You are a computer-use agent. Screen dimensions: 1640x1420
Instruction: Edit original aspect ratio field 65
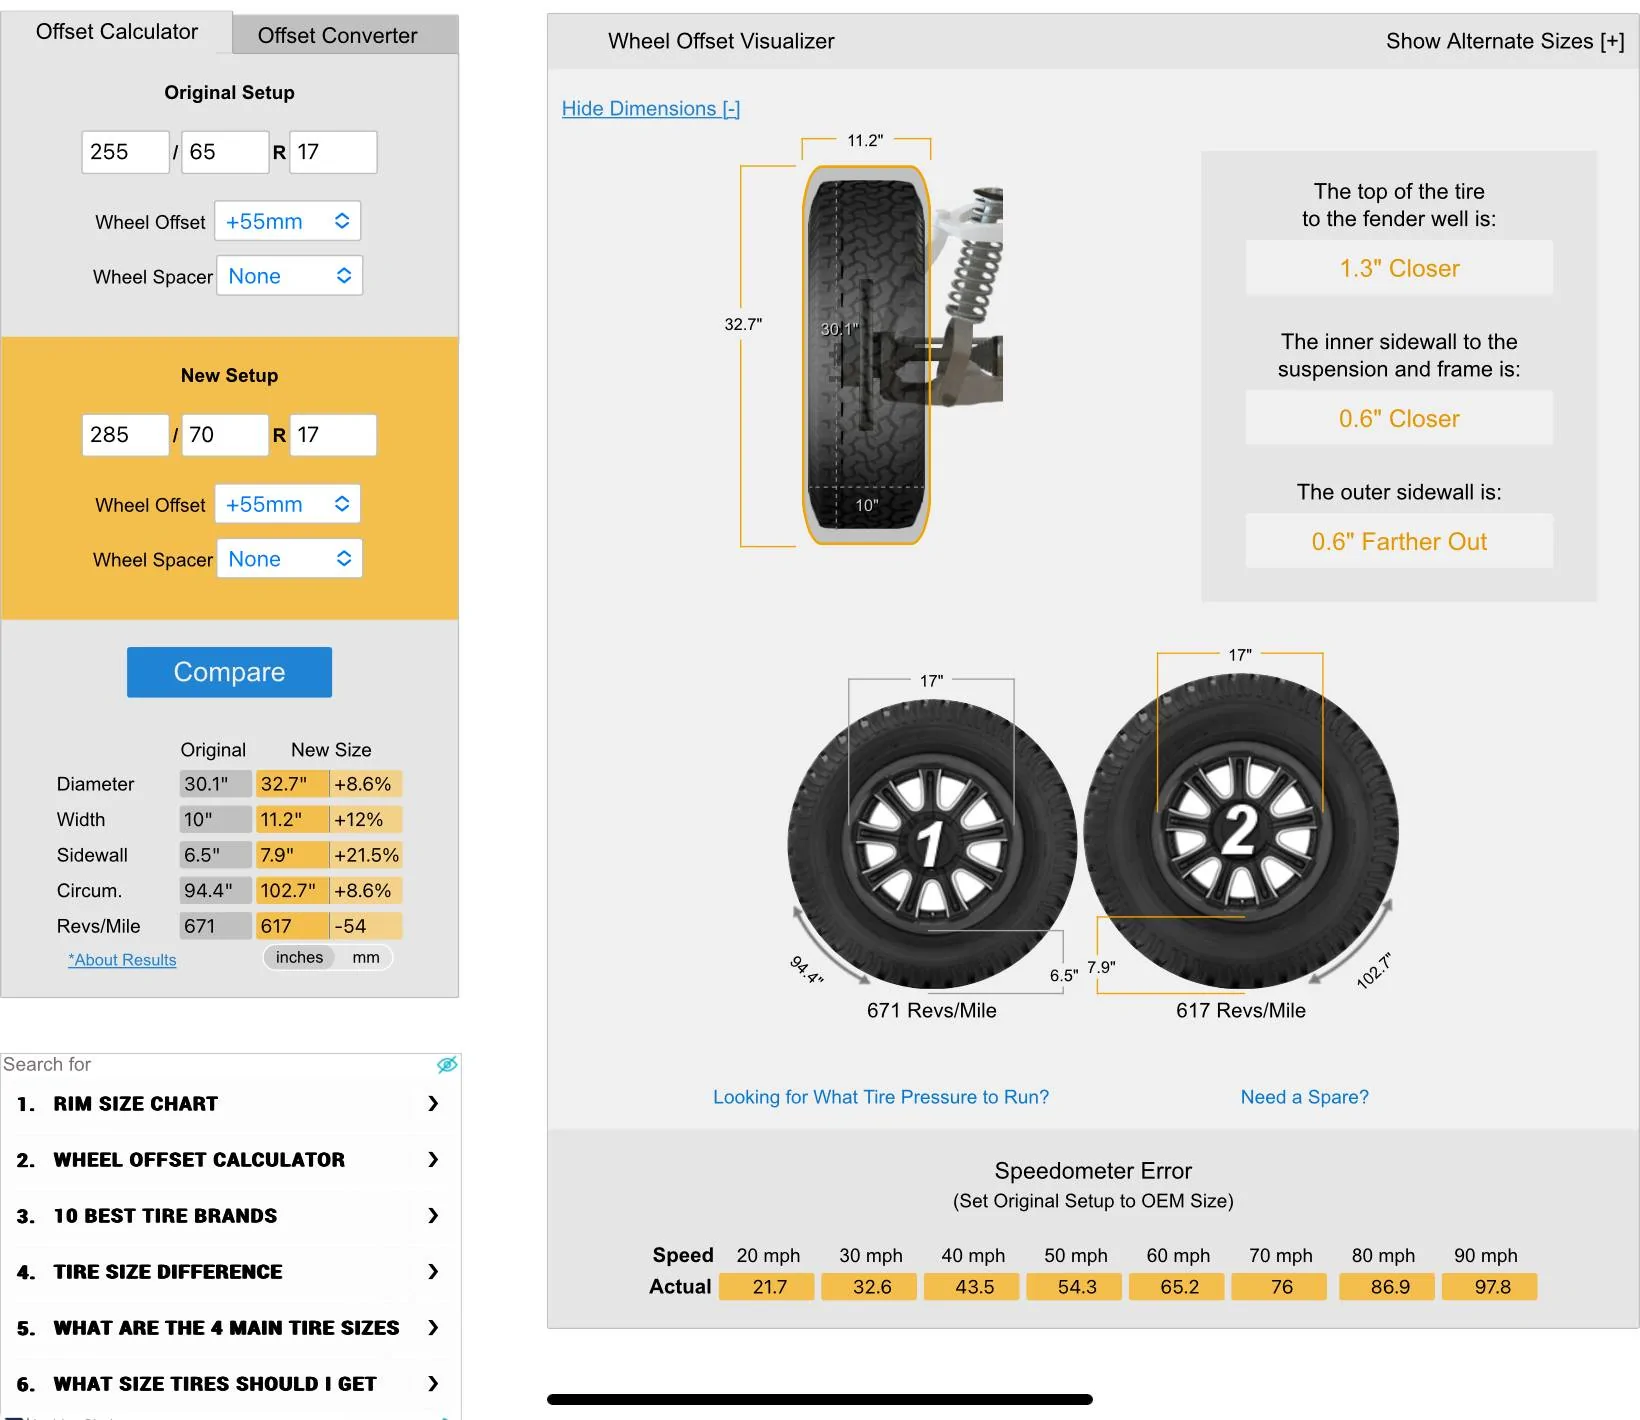(x=225, y=152)
